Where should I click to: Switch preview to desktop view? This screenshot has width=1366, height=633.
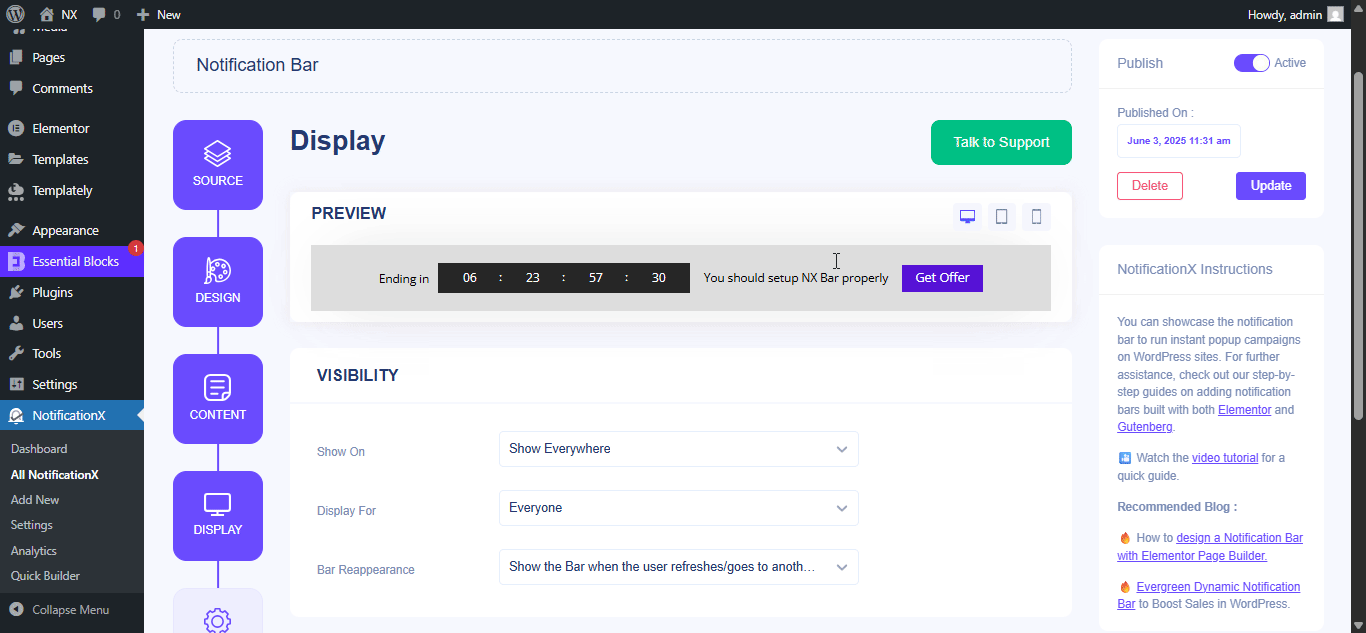pos(967,217)
